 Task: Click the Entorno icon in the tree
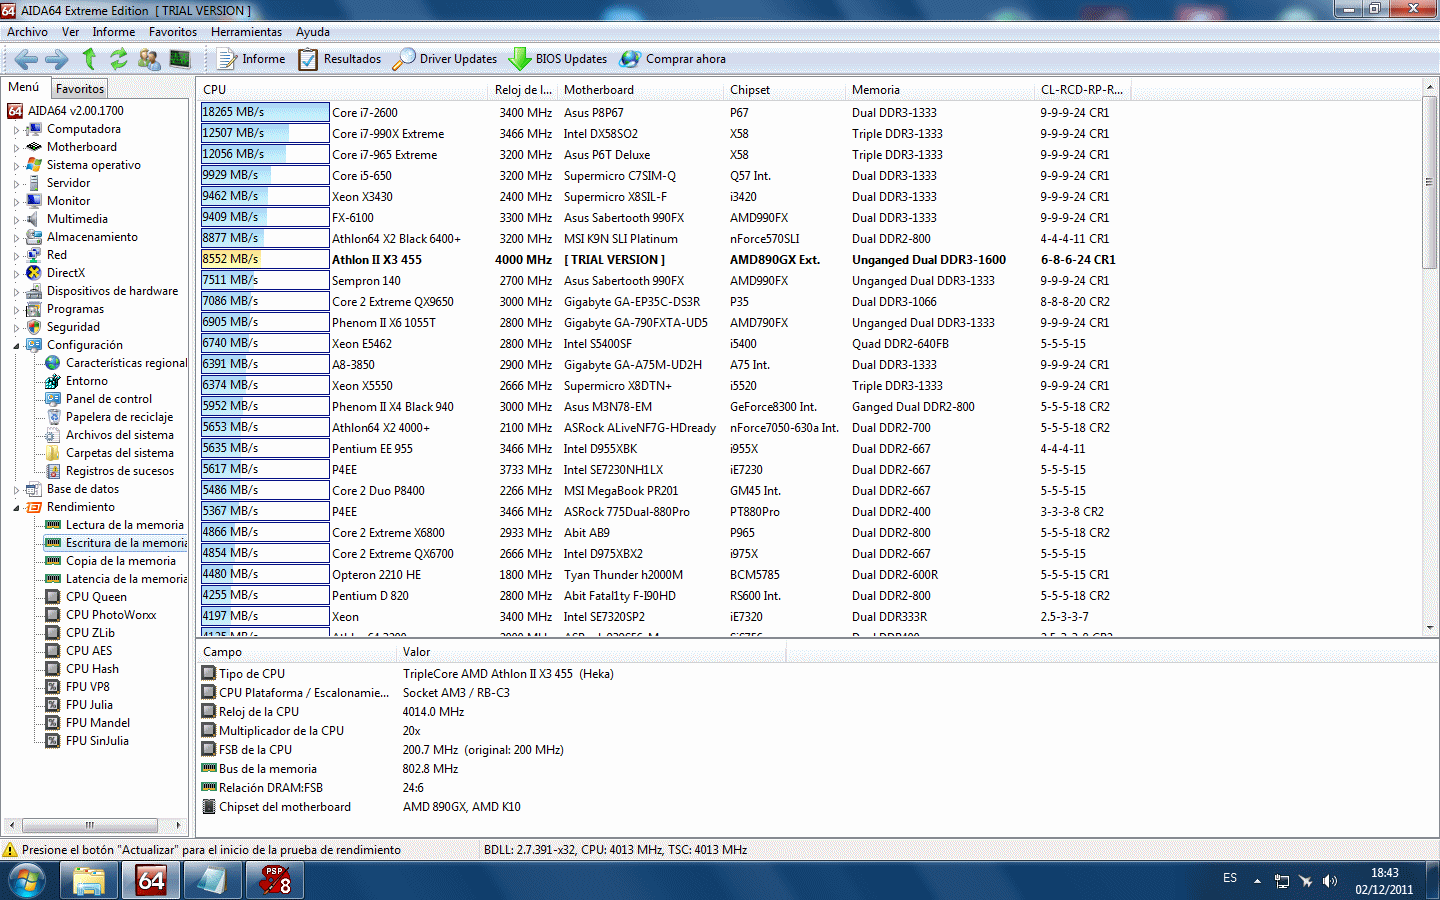click(53, 381)
